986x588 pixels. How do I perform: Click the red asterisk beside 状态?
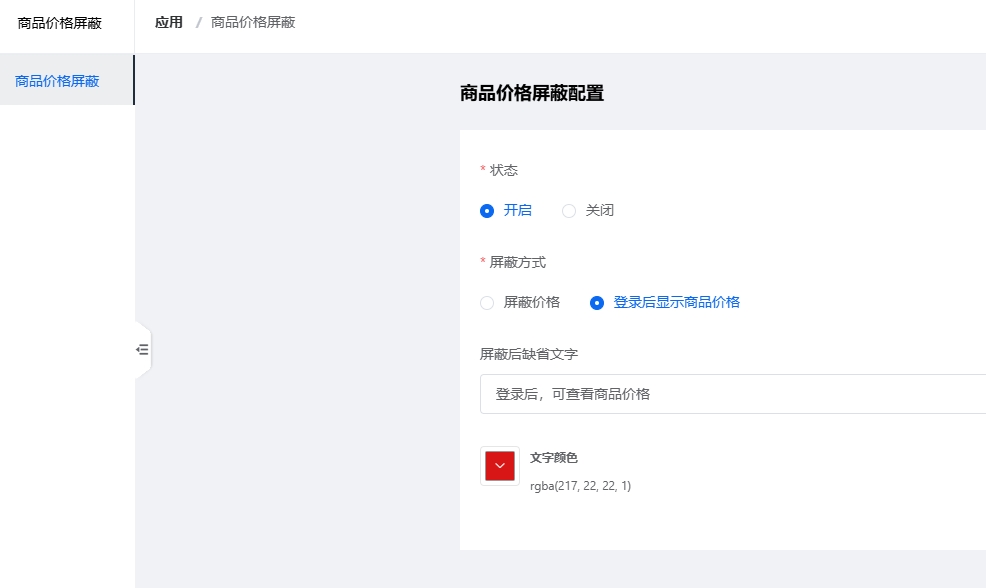pyautogui.click(x=483, y=169)
